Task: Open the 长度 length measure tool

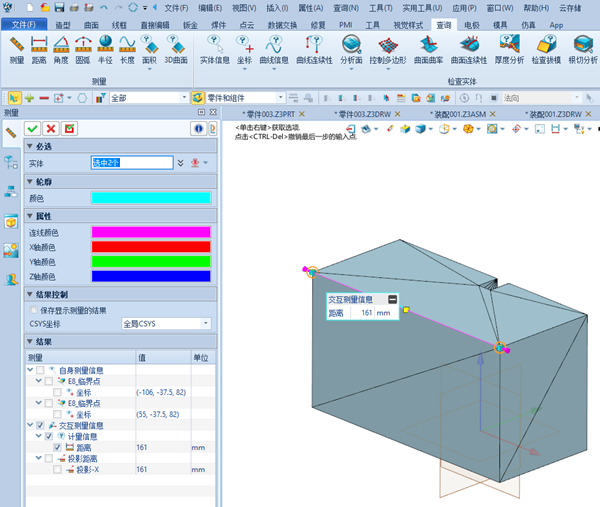Action: 127,50
